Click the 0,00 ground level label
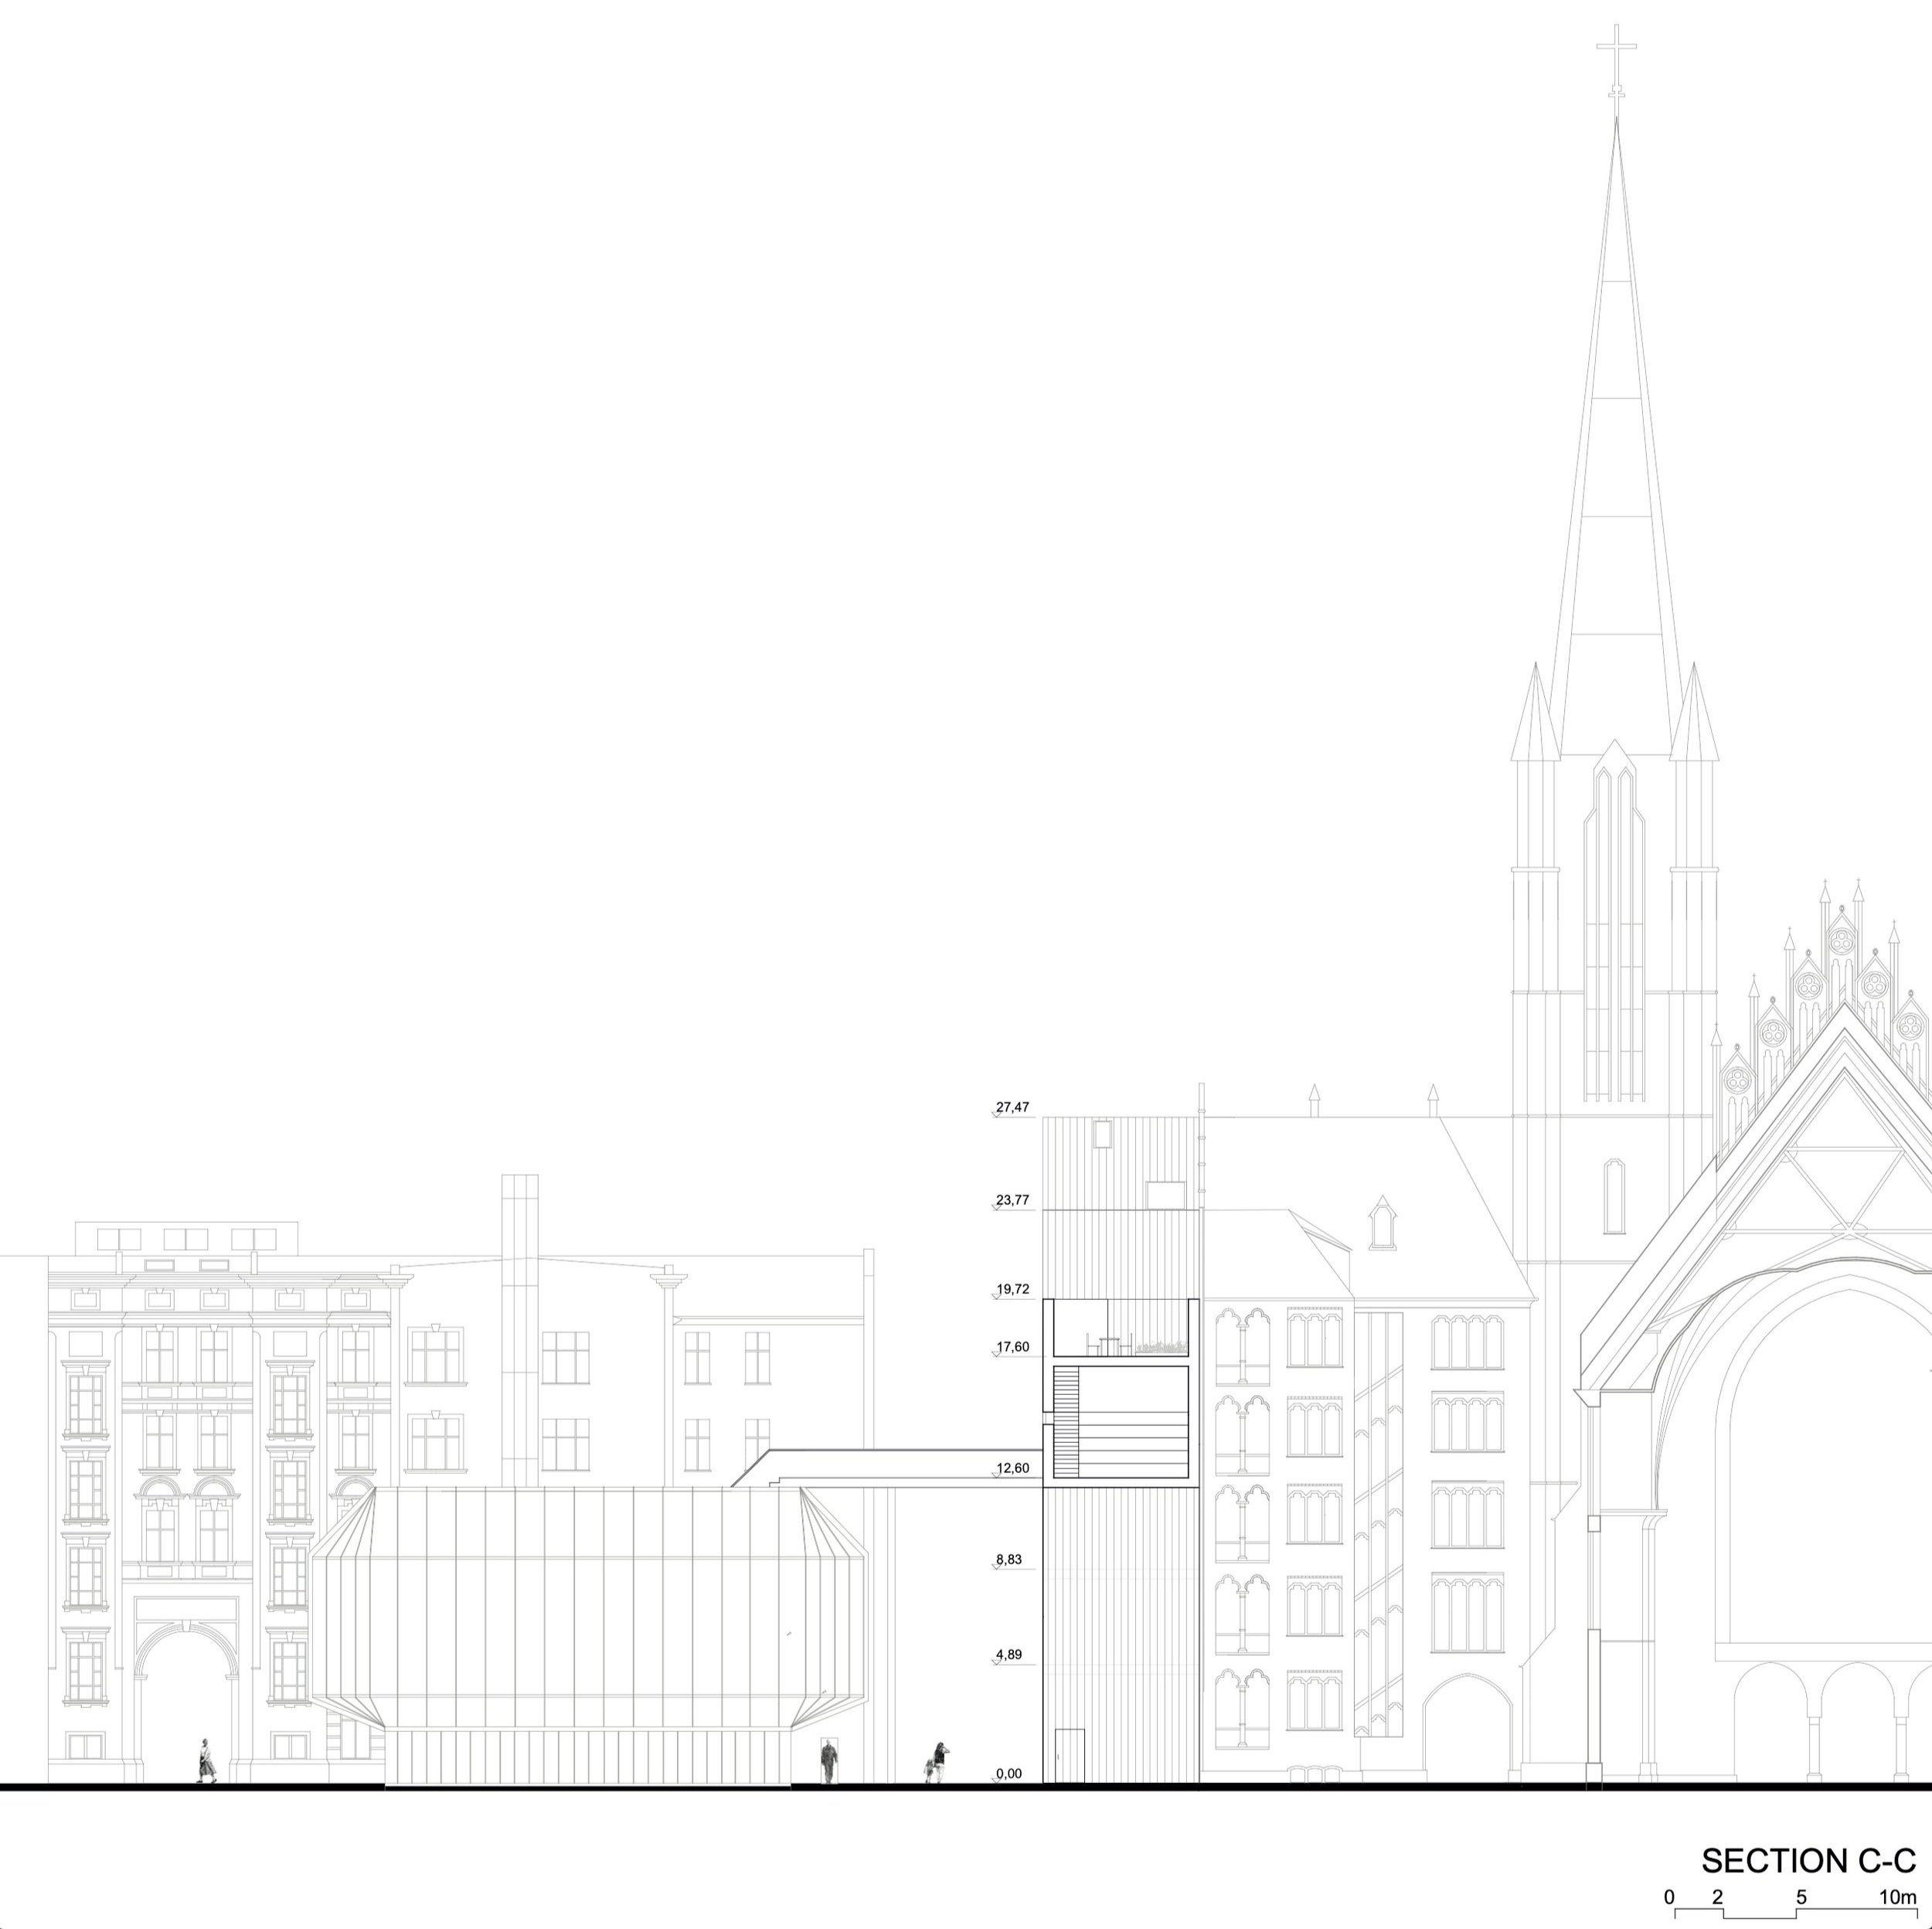Viewport: 1932px width, 1929px height. click(1009, 1773)
